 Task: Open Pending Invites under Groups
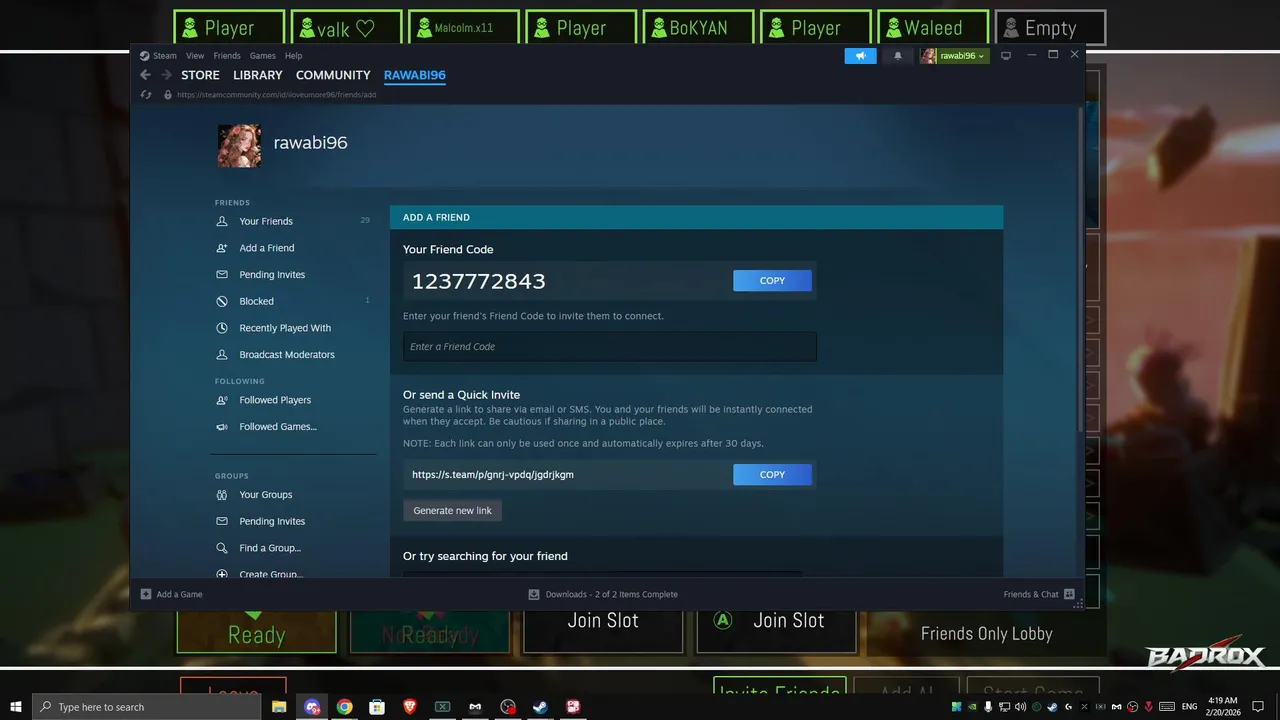[272, 522]
